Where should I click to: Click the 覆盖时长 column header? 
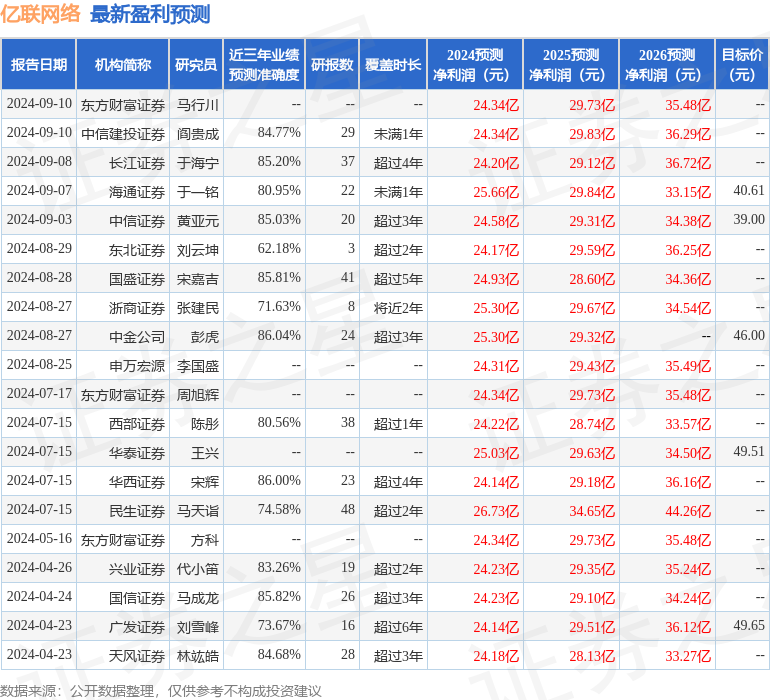[393, 65]
